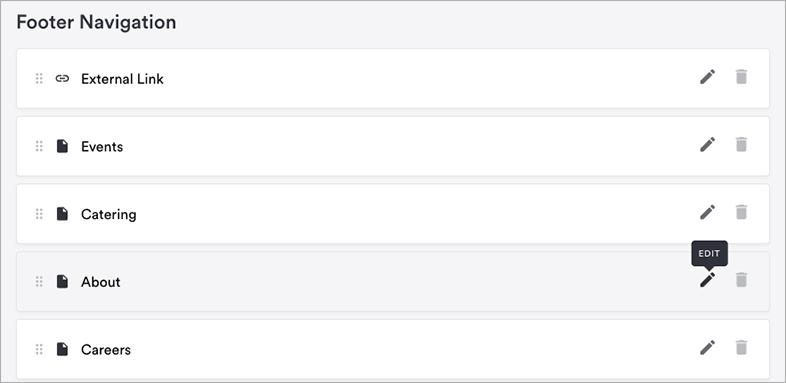Click the chain link icon beside External Link
Image resolution: width=786 pixels, height=383 pixels.
pos(62,79)
